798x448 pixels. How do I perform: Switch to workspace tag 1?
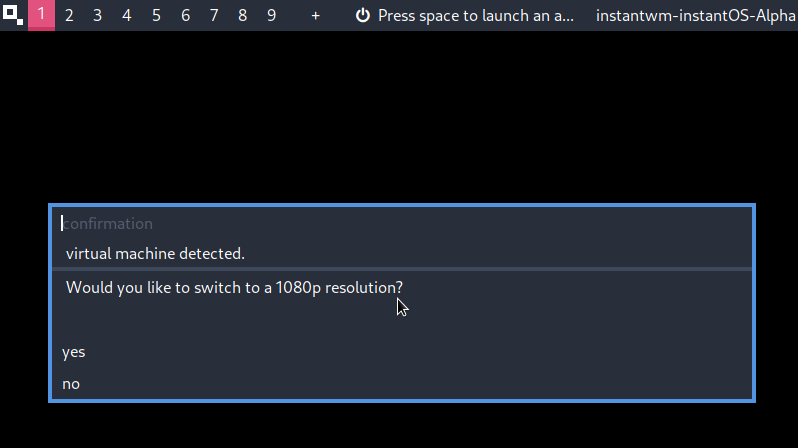(x=41, y=16)
